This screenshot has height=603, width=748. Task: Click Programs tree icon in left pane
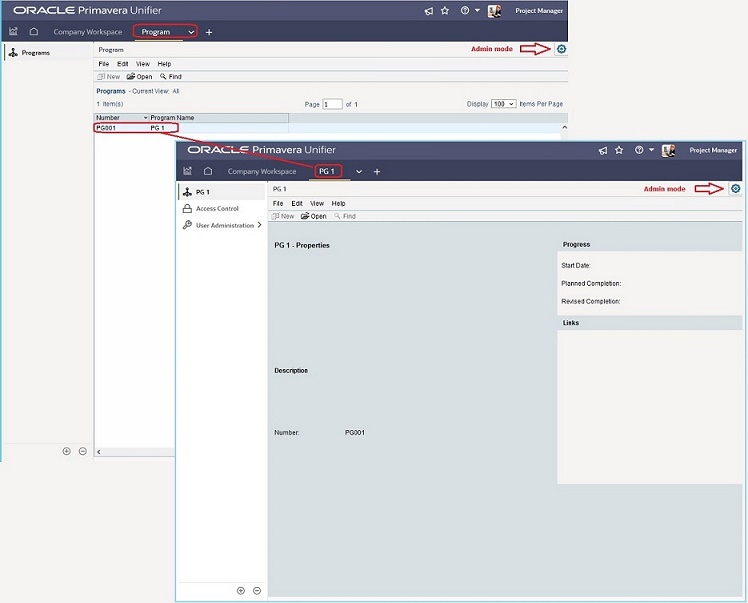pyautogui.click(x=13, y=52)
